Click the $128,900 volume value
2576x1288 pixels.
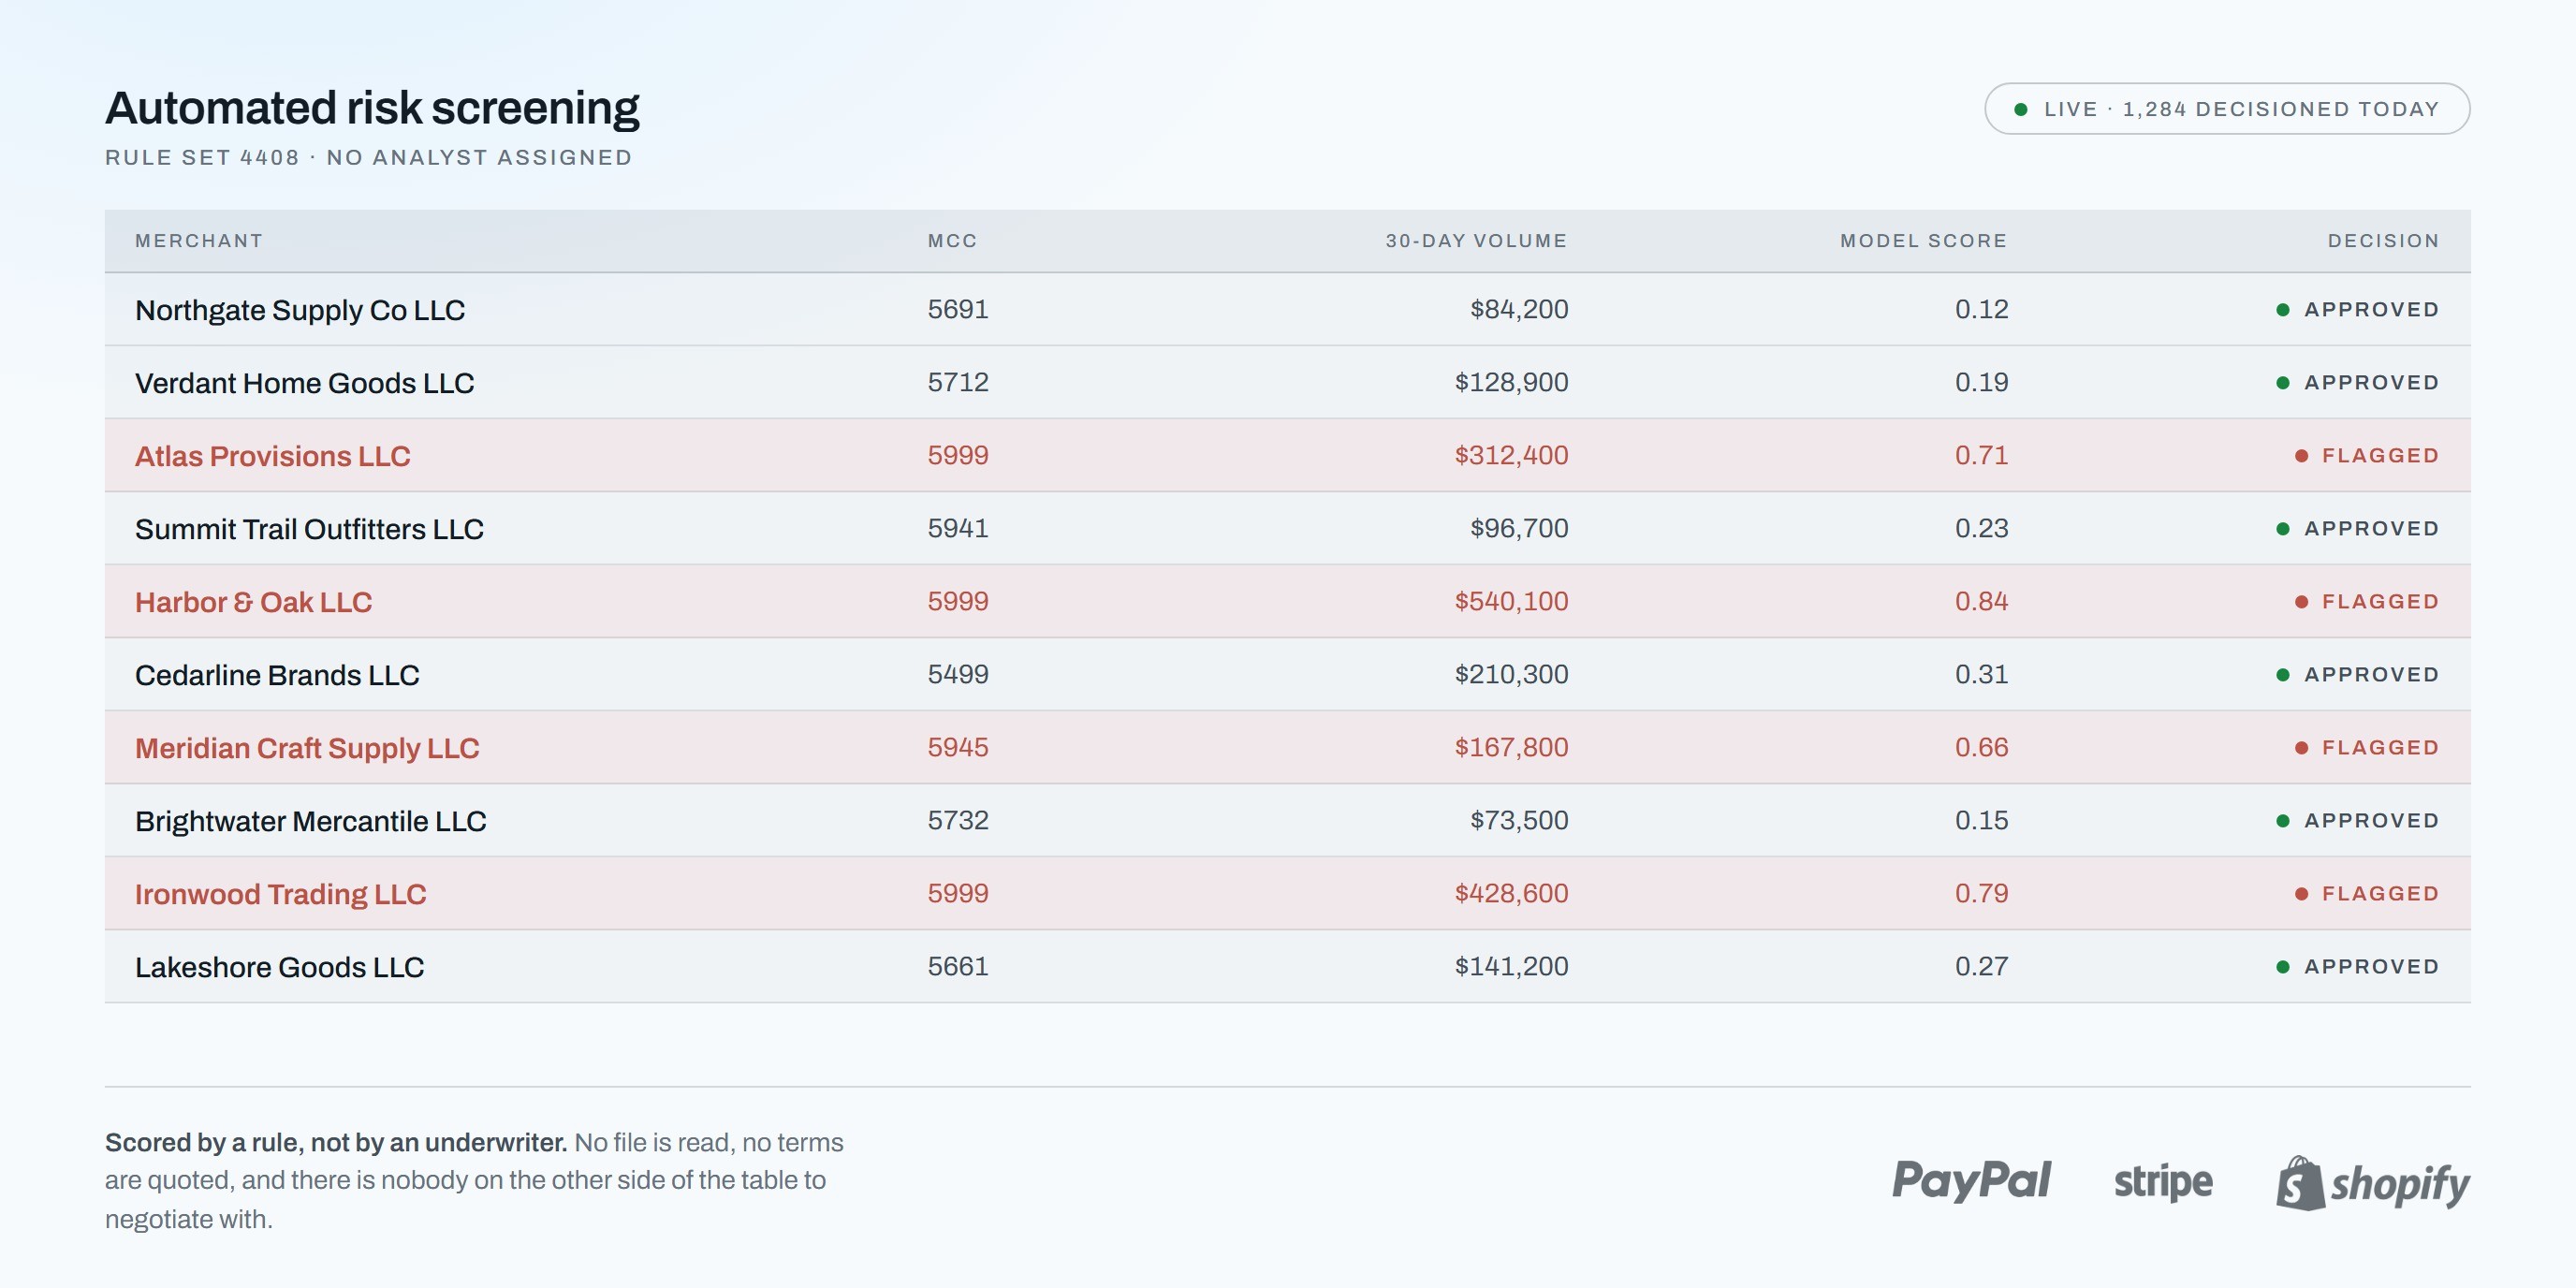[1511, 383]
